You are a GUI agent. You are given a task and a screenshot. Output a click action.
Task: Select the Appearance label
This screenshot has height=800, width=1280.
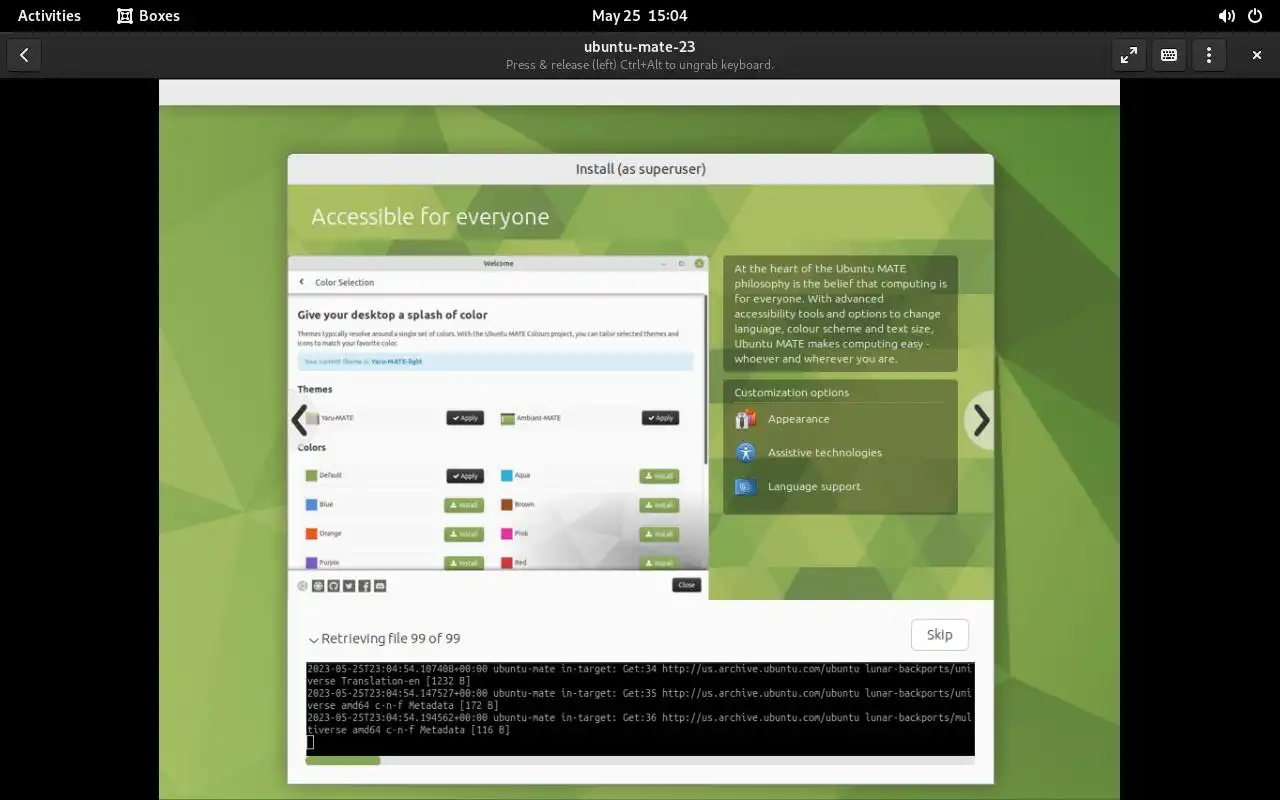(x=798, y=419)
